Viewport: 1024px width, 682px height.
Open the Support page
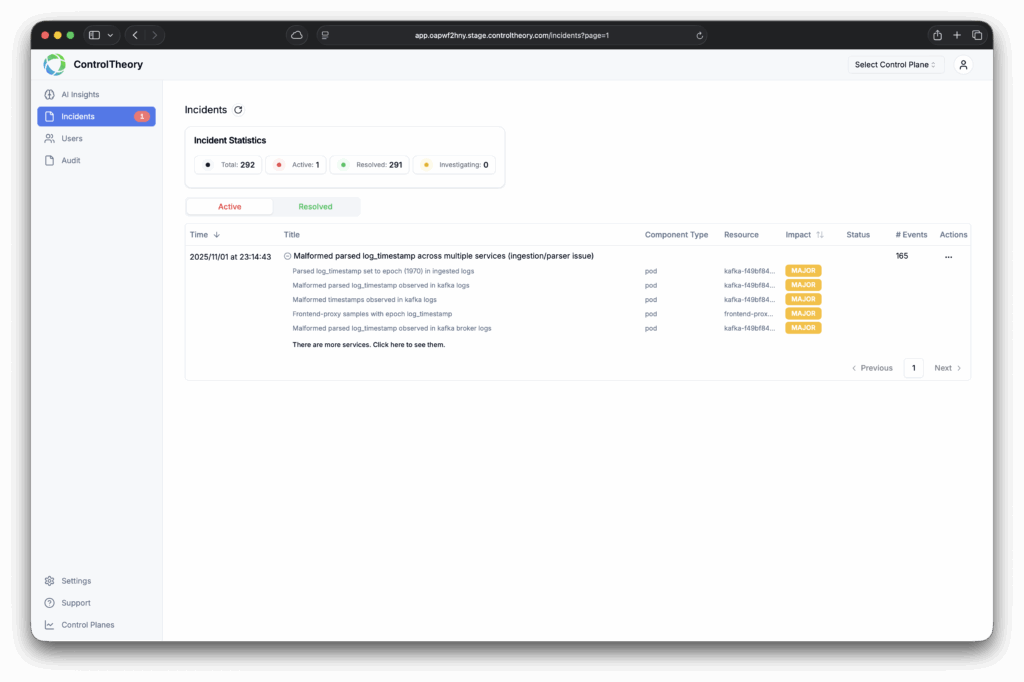[76, 603]
